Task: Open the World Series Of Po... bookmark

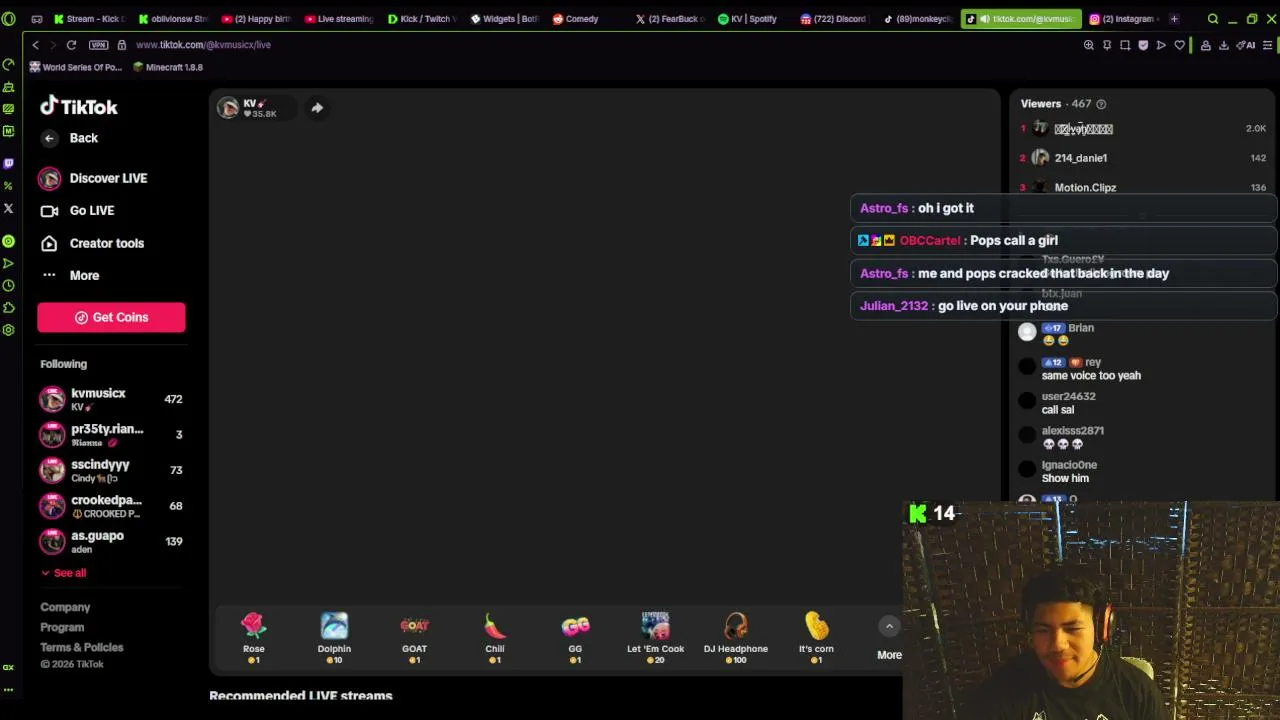Action: 76,67
